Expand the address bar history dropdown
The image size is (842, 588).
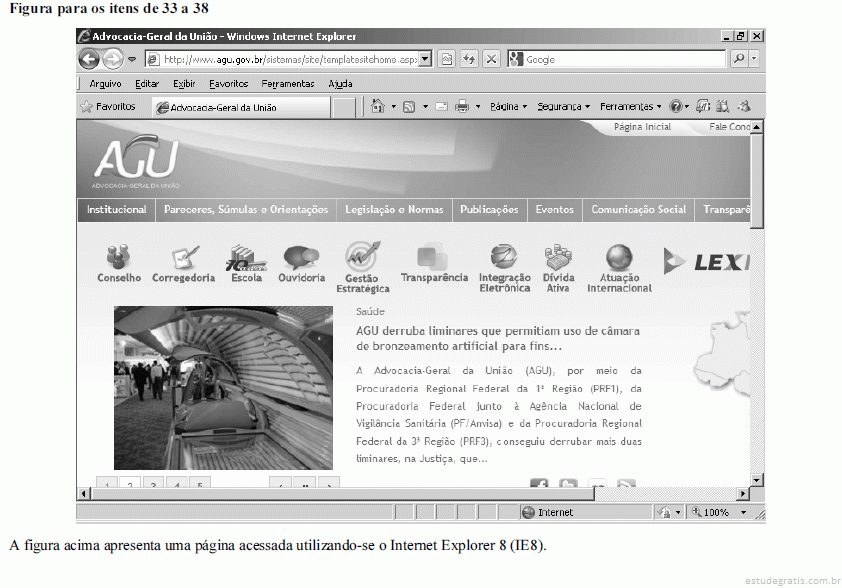coord(425,59)
